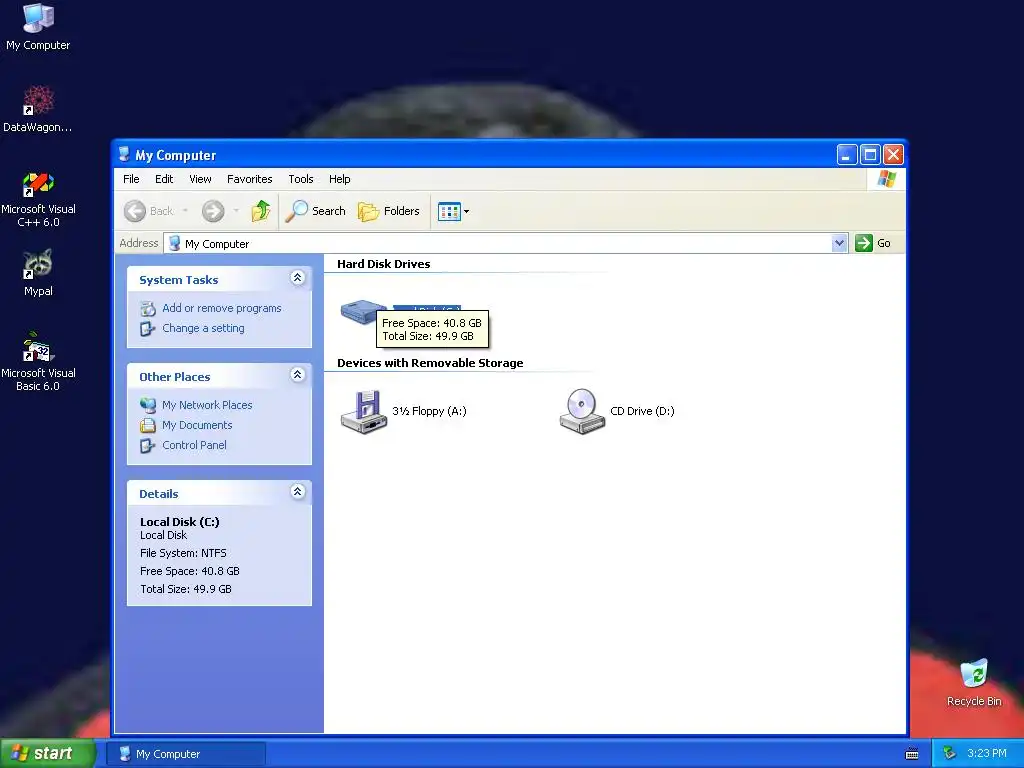
Task: Close the My Computer window
Action: 893,155
